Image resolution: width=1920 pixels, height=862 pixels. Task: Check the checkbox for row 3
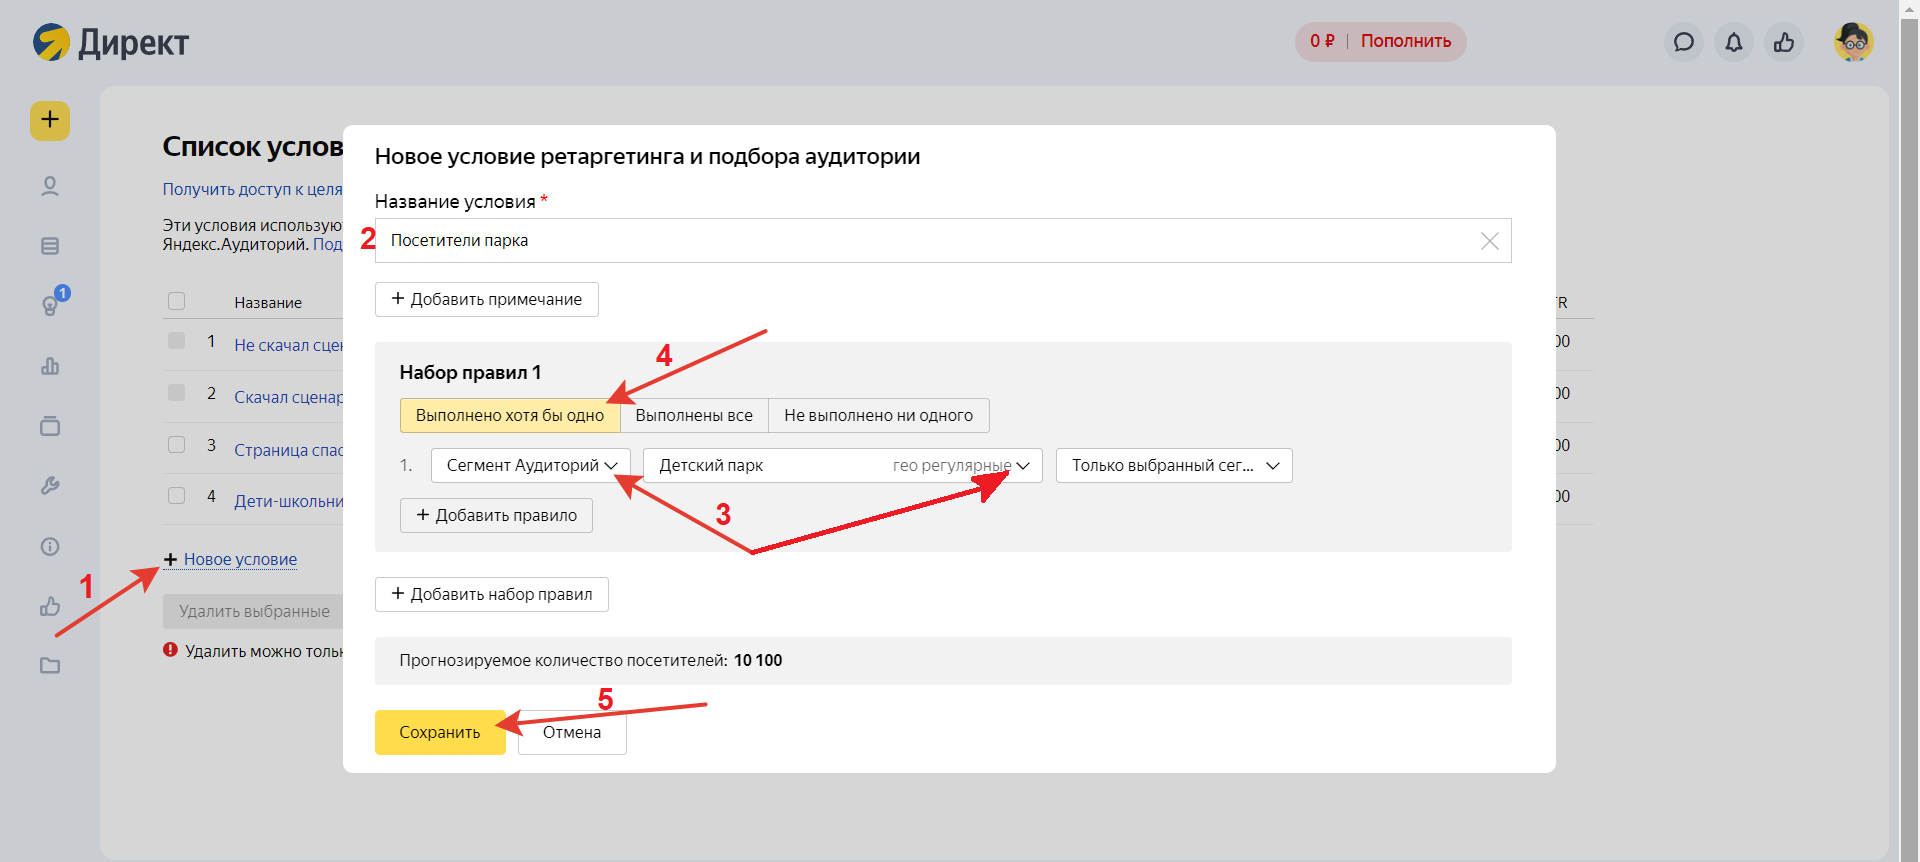[177, 444]
